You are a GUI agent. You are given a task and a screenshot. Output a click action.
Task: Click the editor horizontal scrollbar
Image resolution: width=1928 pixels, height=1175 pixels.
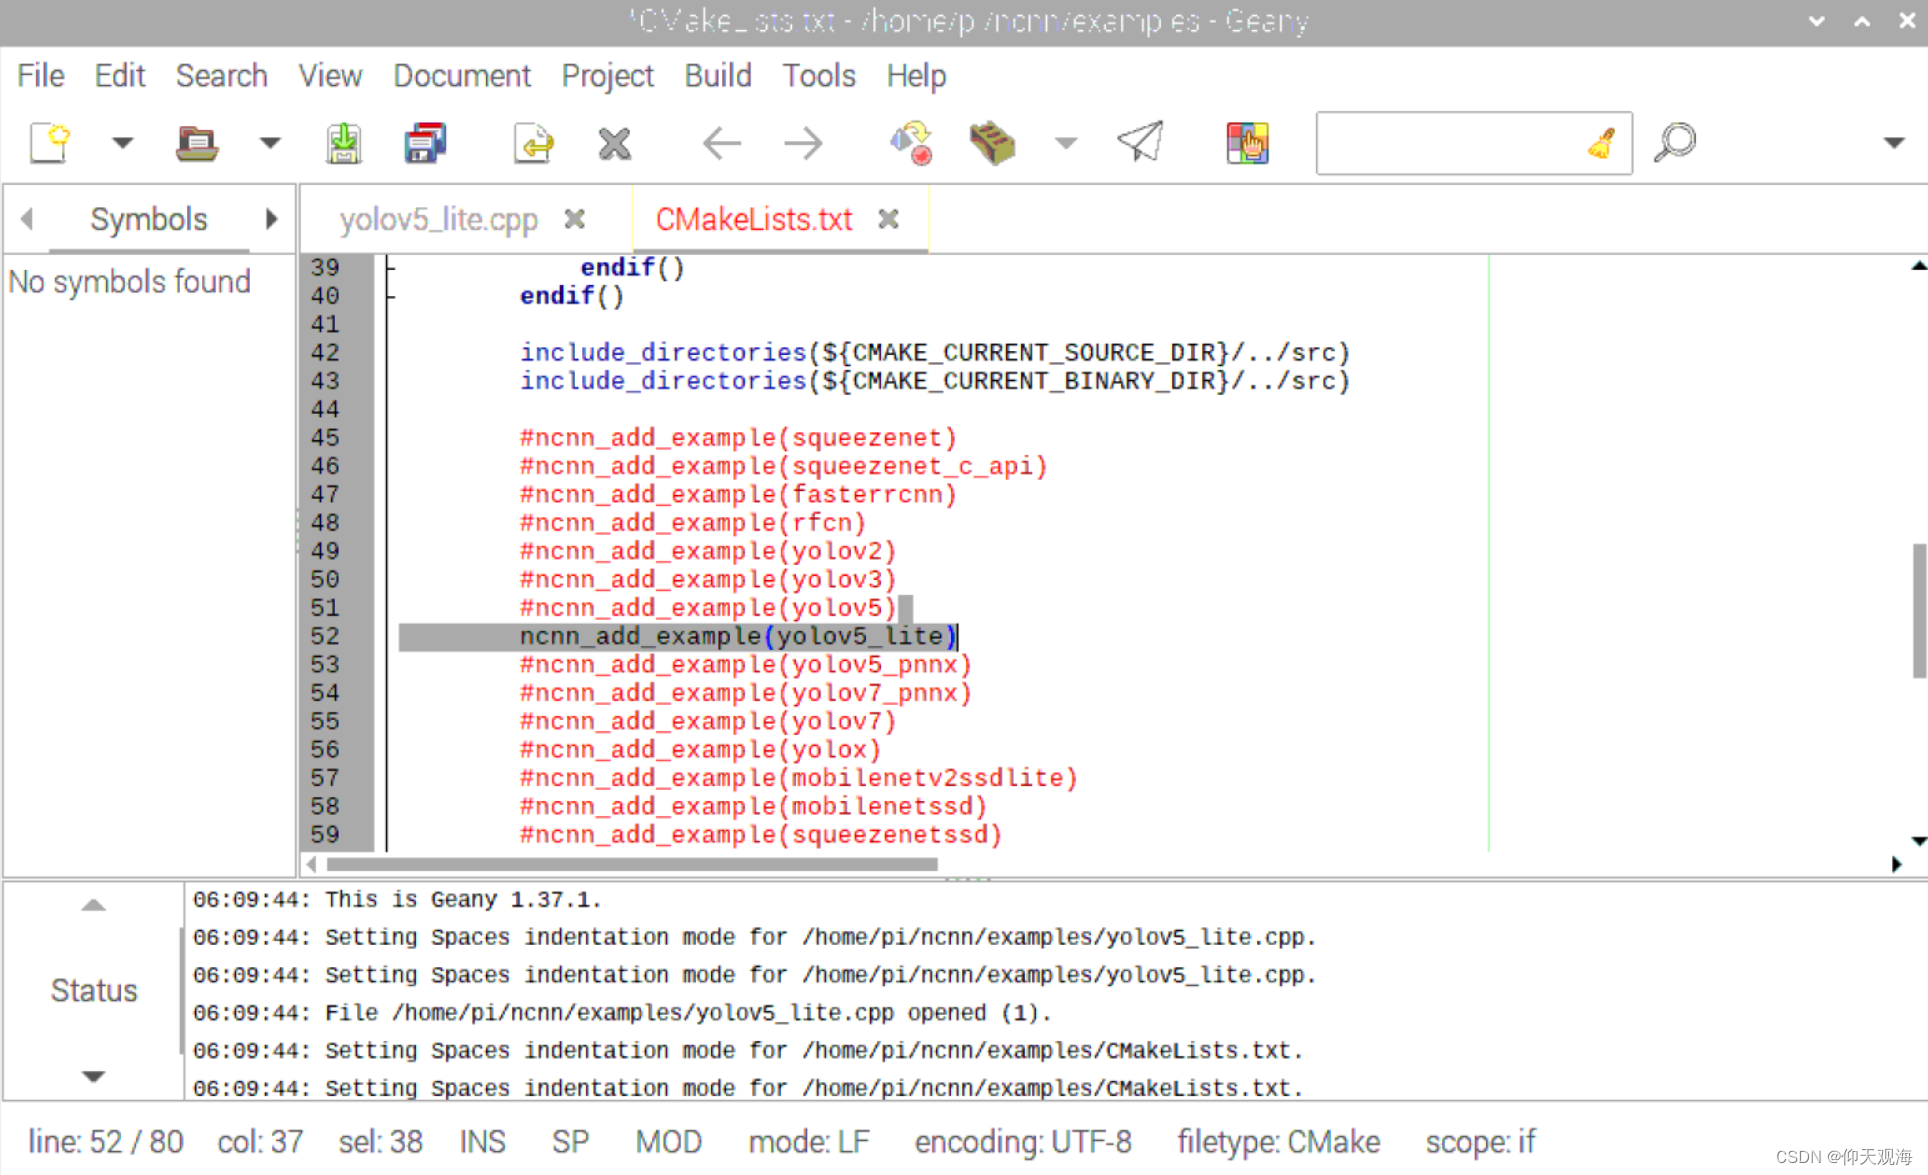pyautogui.click(x=632, y=864)
